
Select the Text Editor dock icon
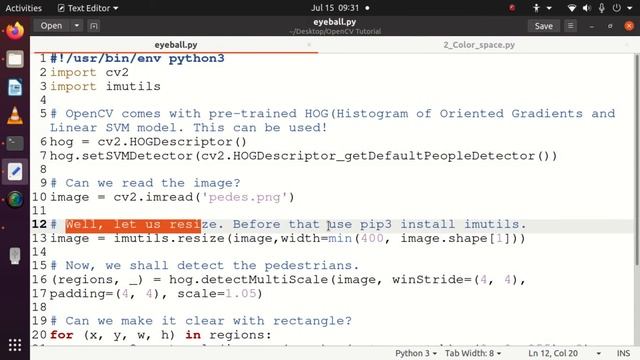(x=15, y=171)
